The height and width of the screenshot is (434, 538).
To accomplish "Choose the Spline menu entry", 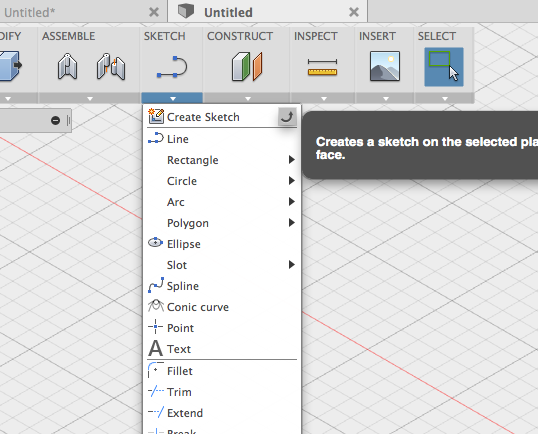I will click(x=222, y=285).
